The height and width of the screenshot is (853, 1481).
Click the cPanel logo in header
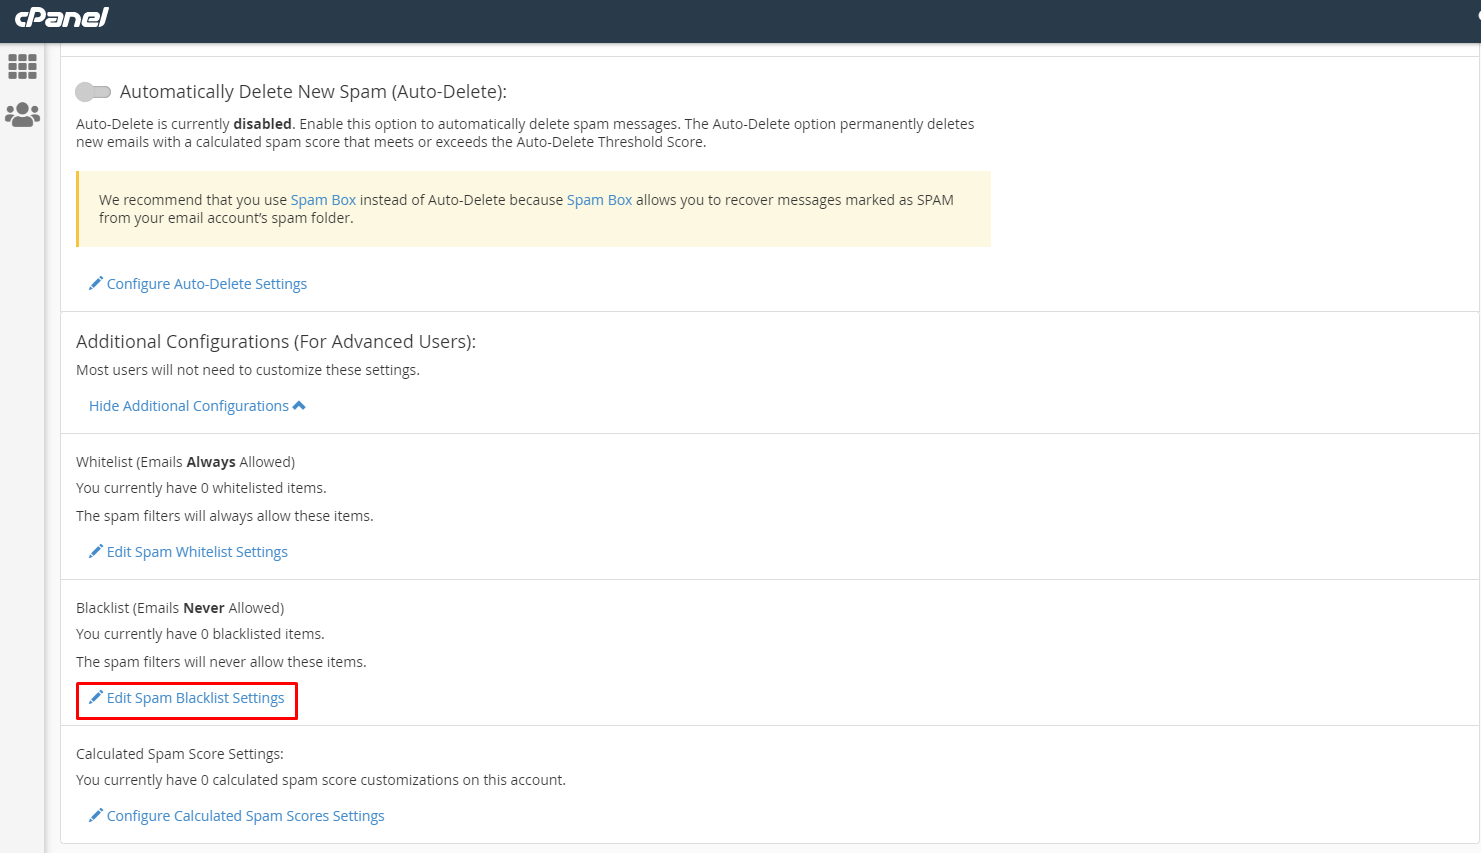coord(61,17)
